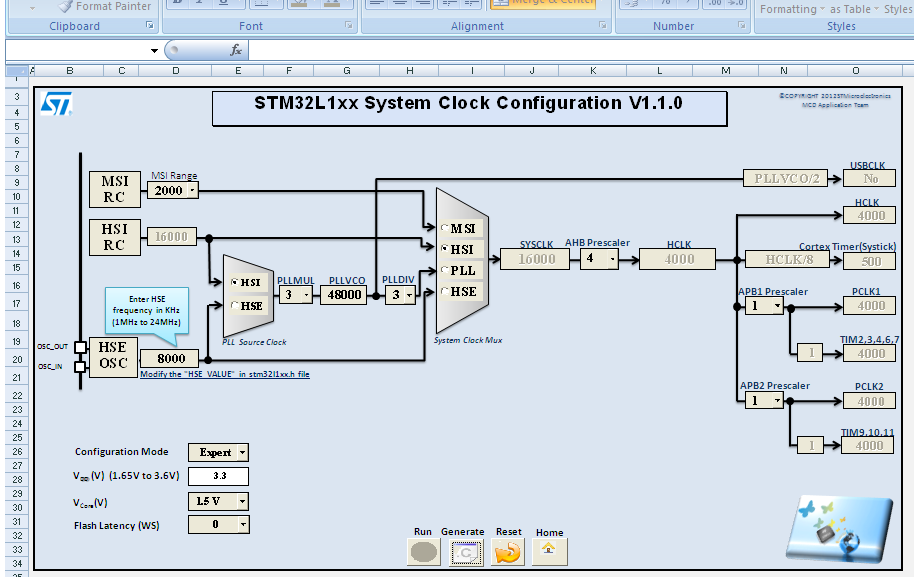
Task: Open the Configuration Mode dropdown
Action: pyautogui.click(x=242, y=452)
